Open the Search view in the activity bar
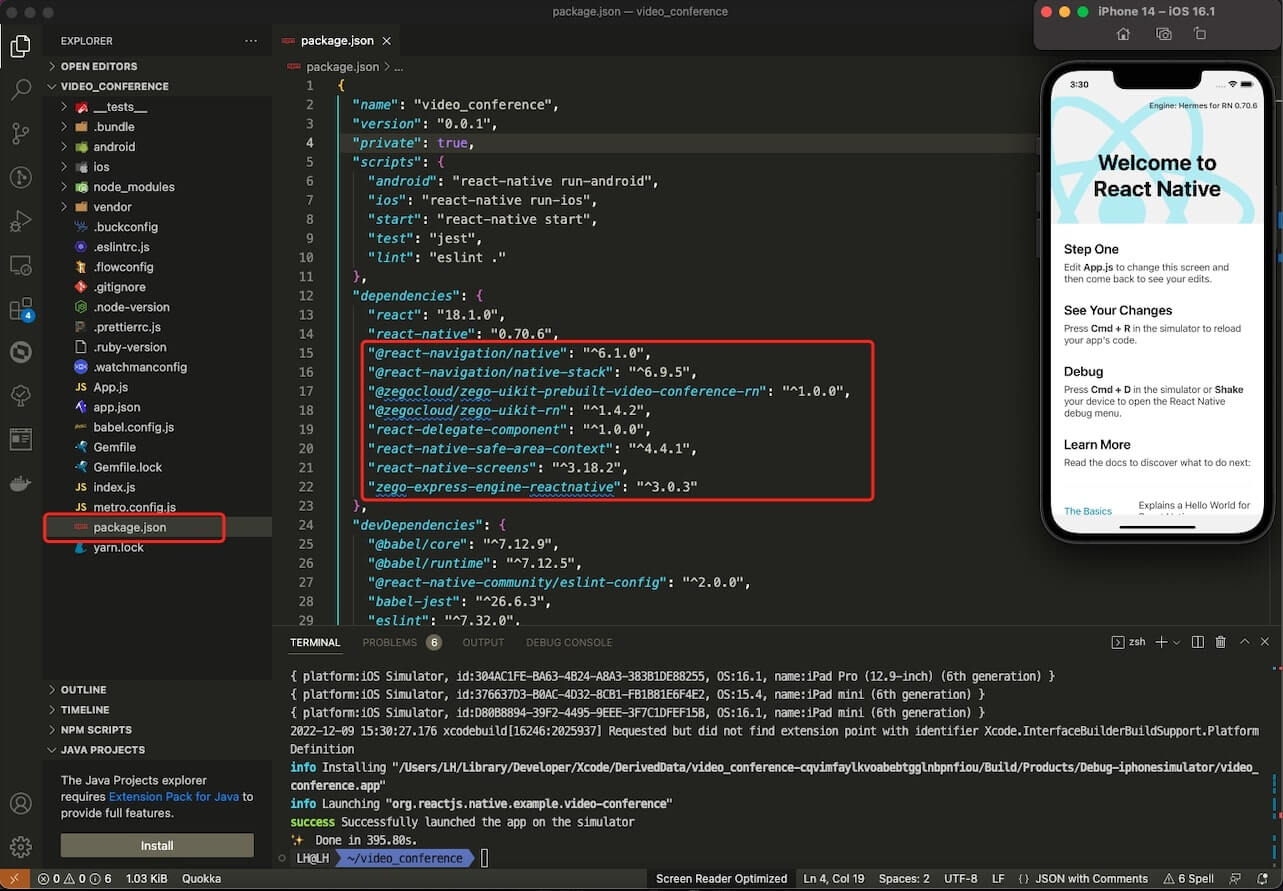This screenshot has height=891, width=1283. click(x=20, y=90)
